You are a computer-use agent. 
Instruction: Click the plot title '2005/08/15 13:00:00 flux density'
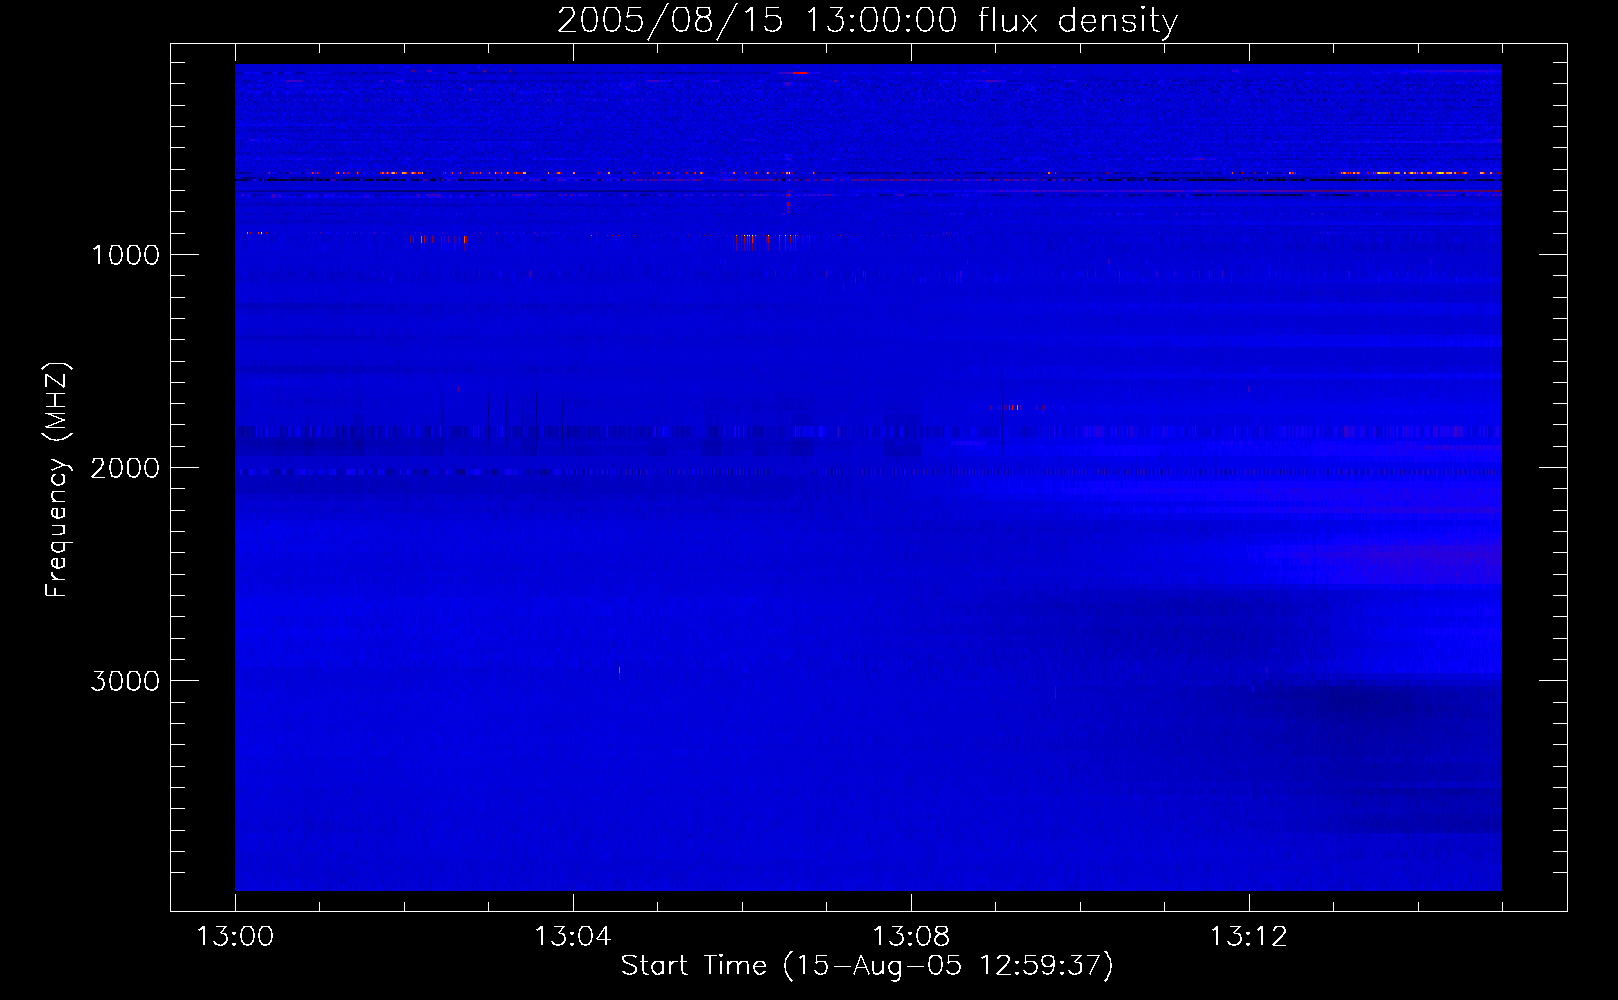(x=867, y=21)
